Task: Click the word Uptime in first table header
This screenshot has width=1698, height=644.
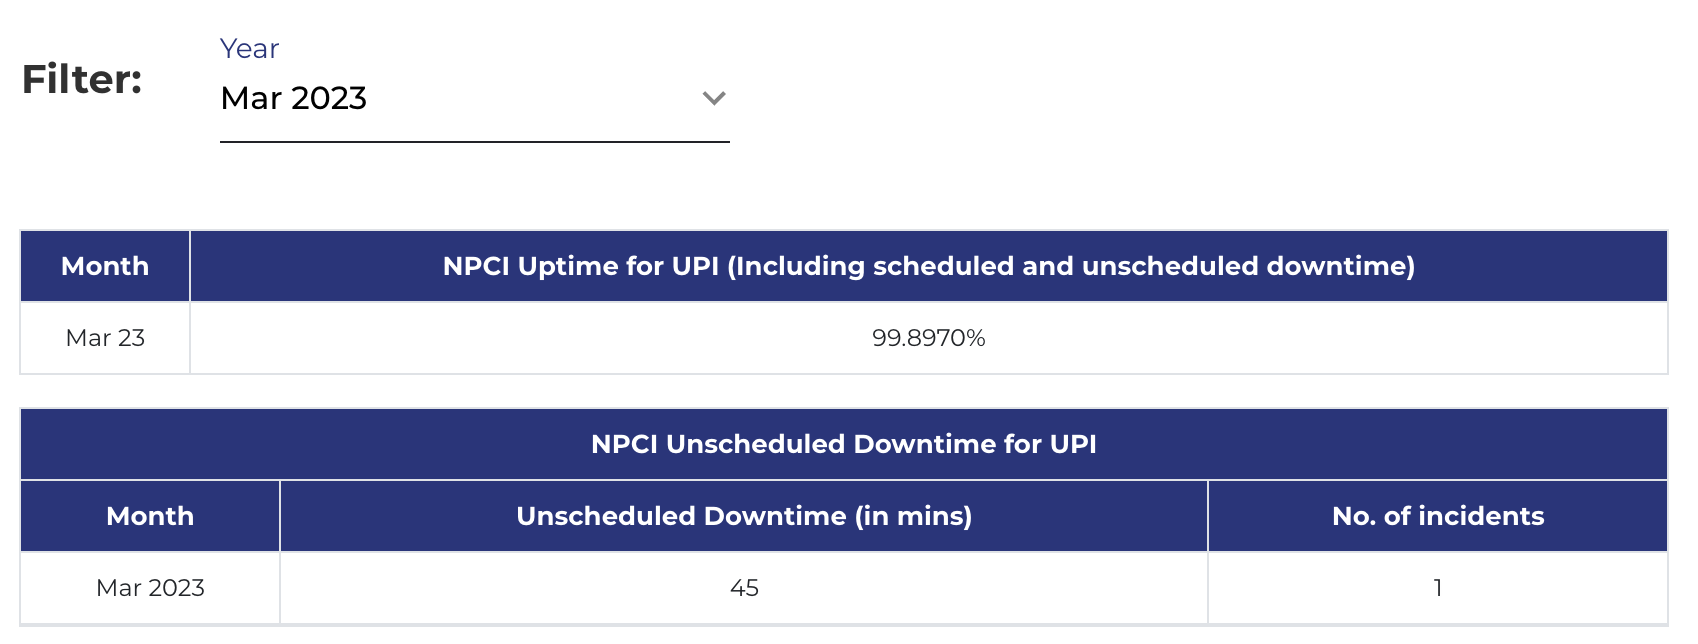Action: 568,266
